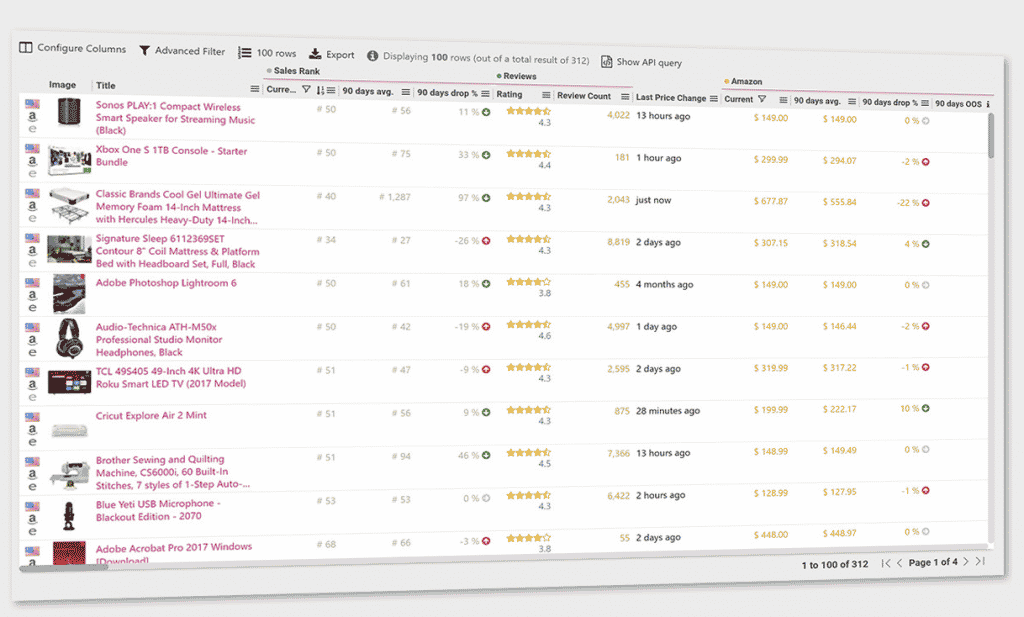Click the Amazon column group header

click(x=743, y=82)
